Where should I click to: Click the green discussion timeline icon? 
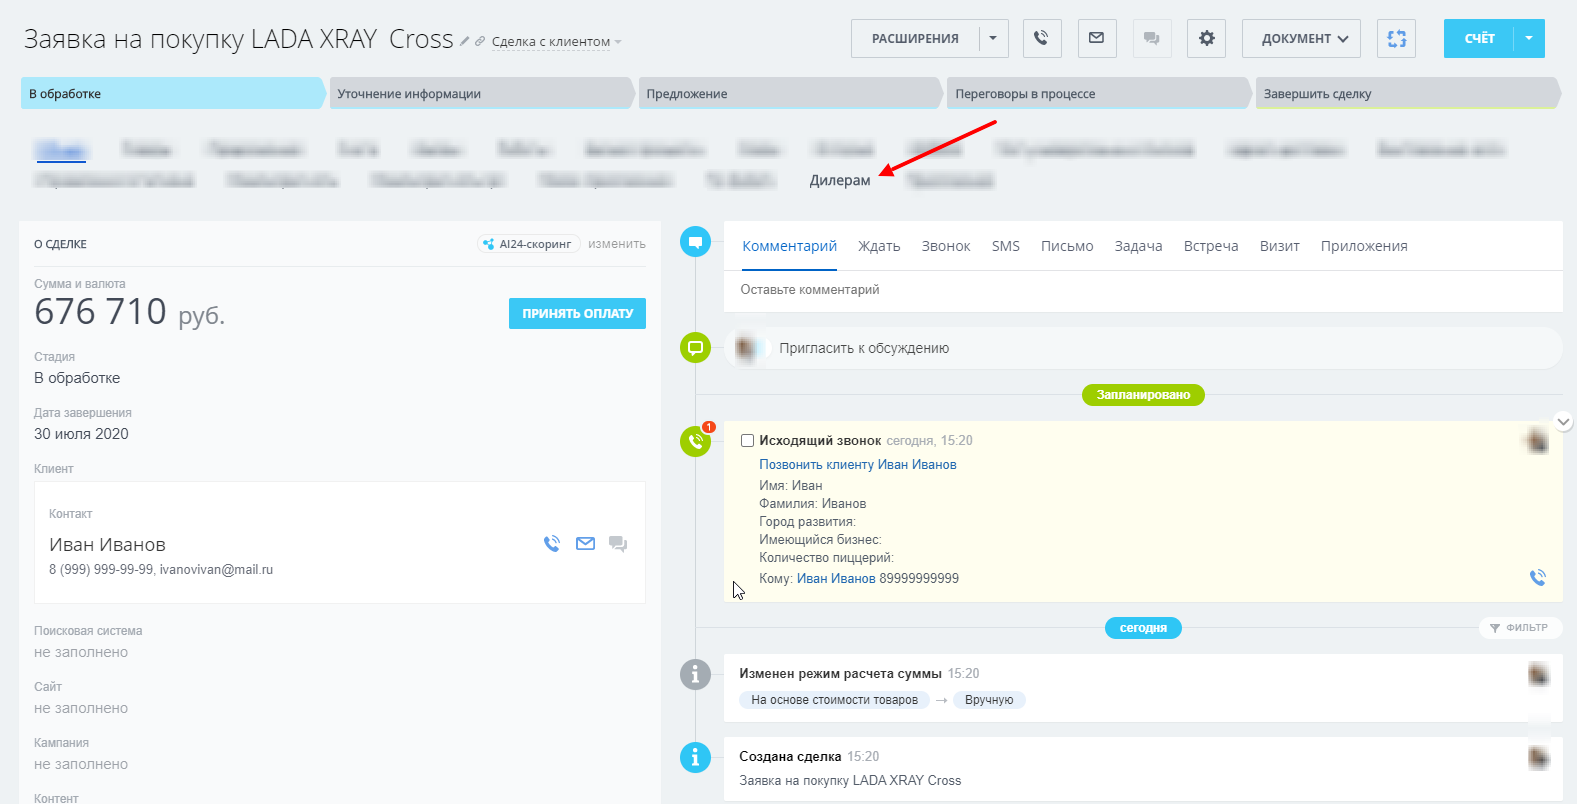pos(695,348)
